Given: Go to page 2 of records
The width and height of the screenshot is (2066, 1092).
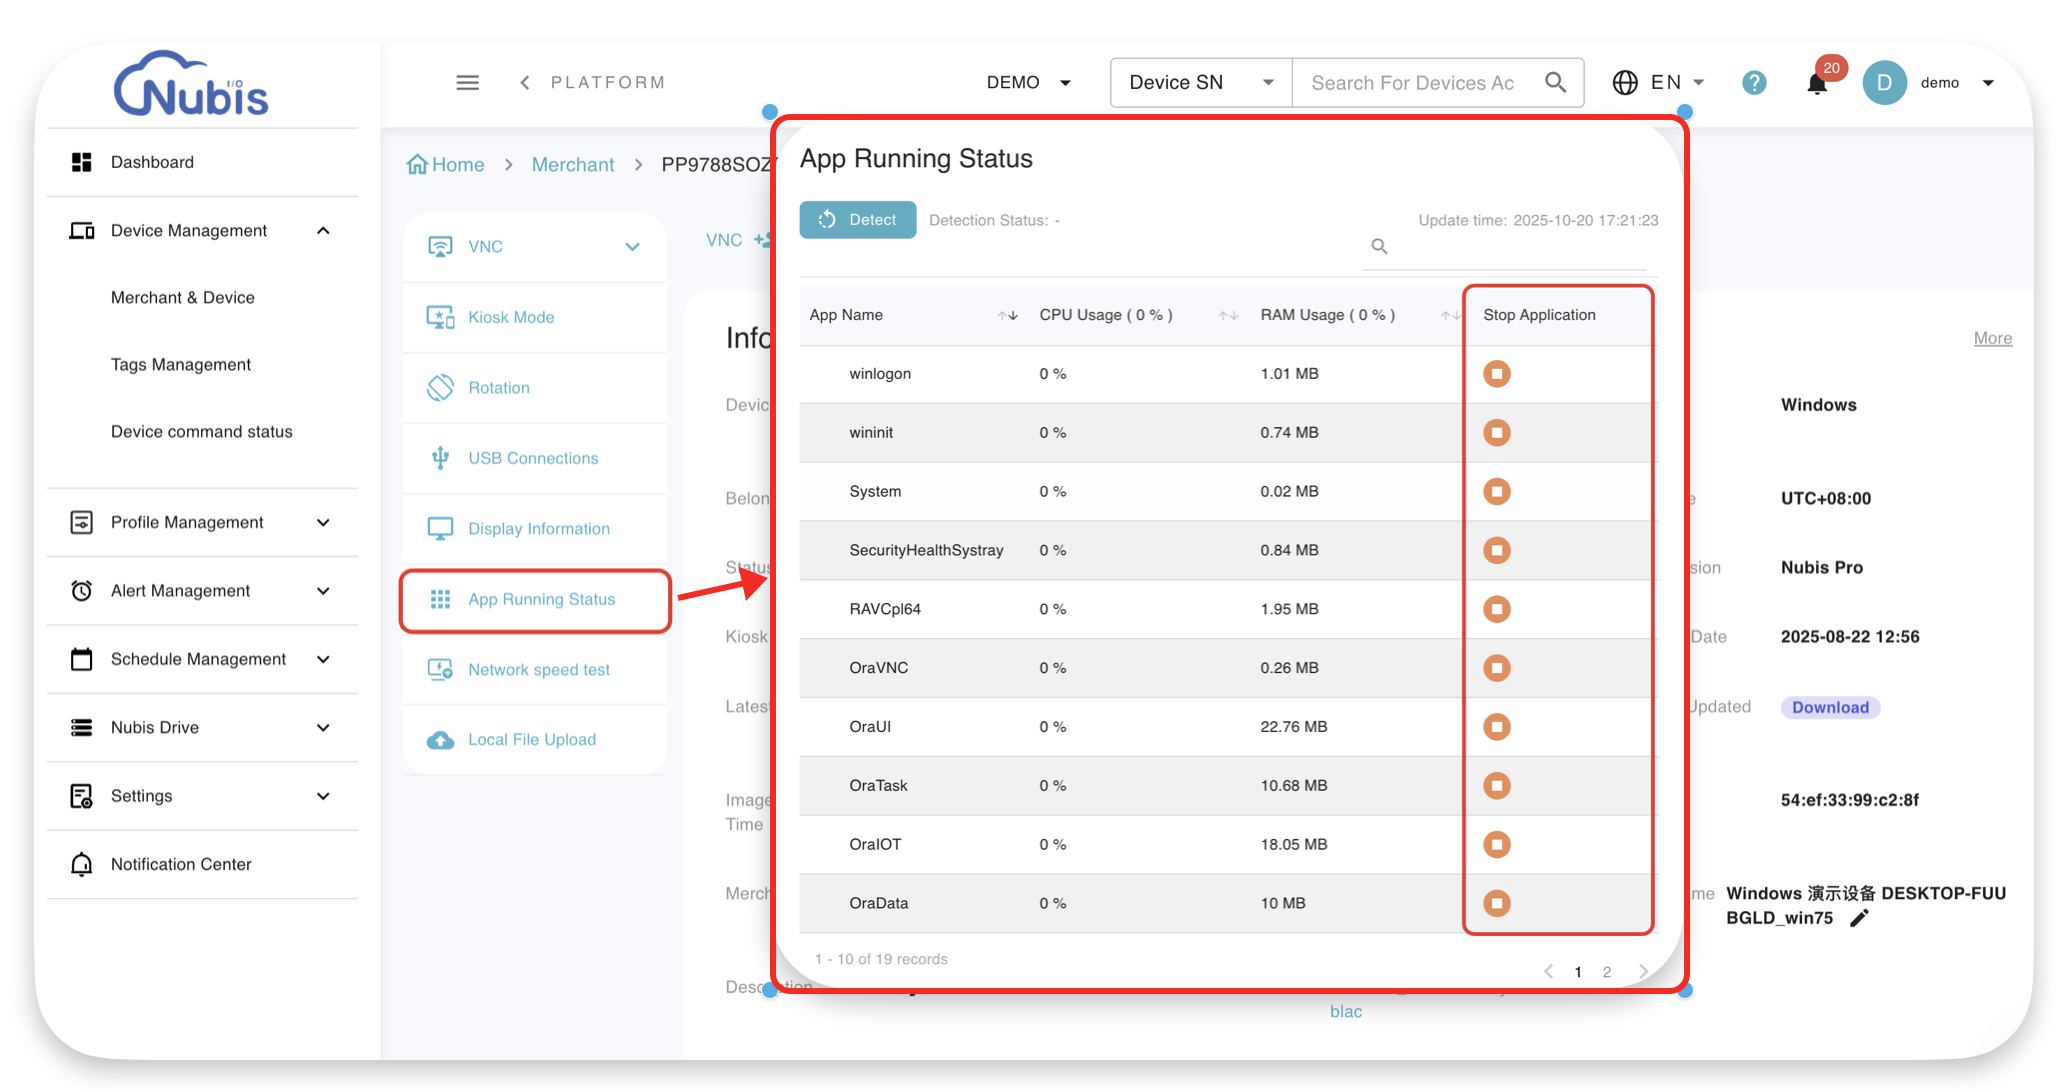Looking at the screenshot, I should pos(1606,972).
